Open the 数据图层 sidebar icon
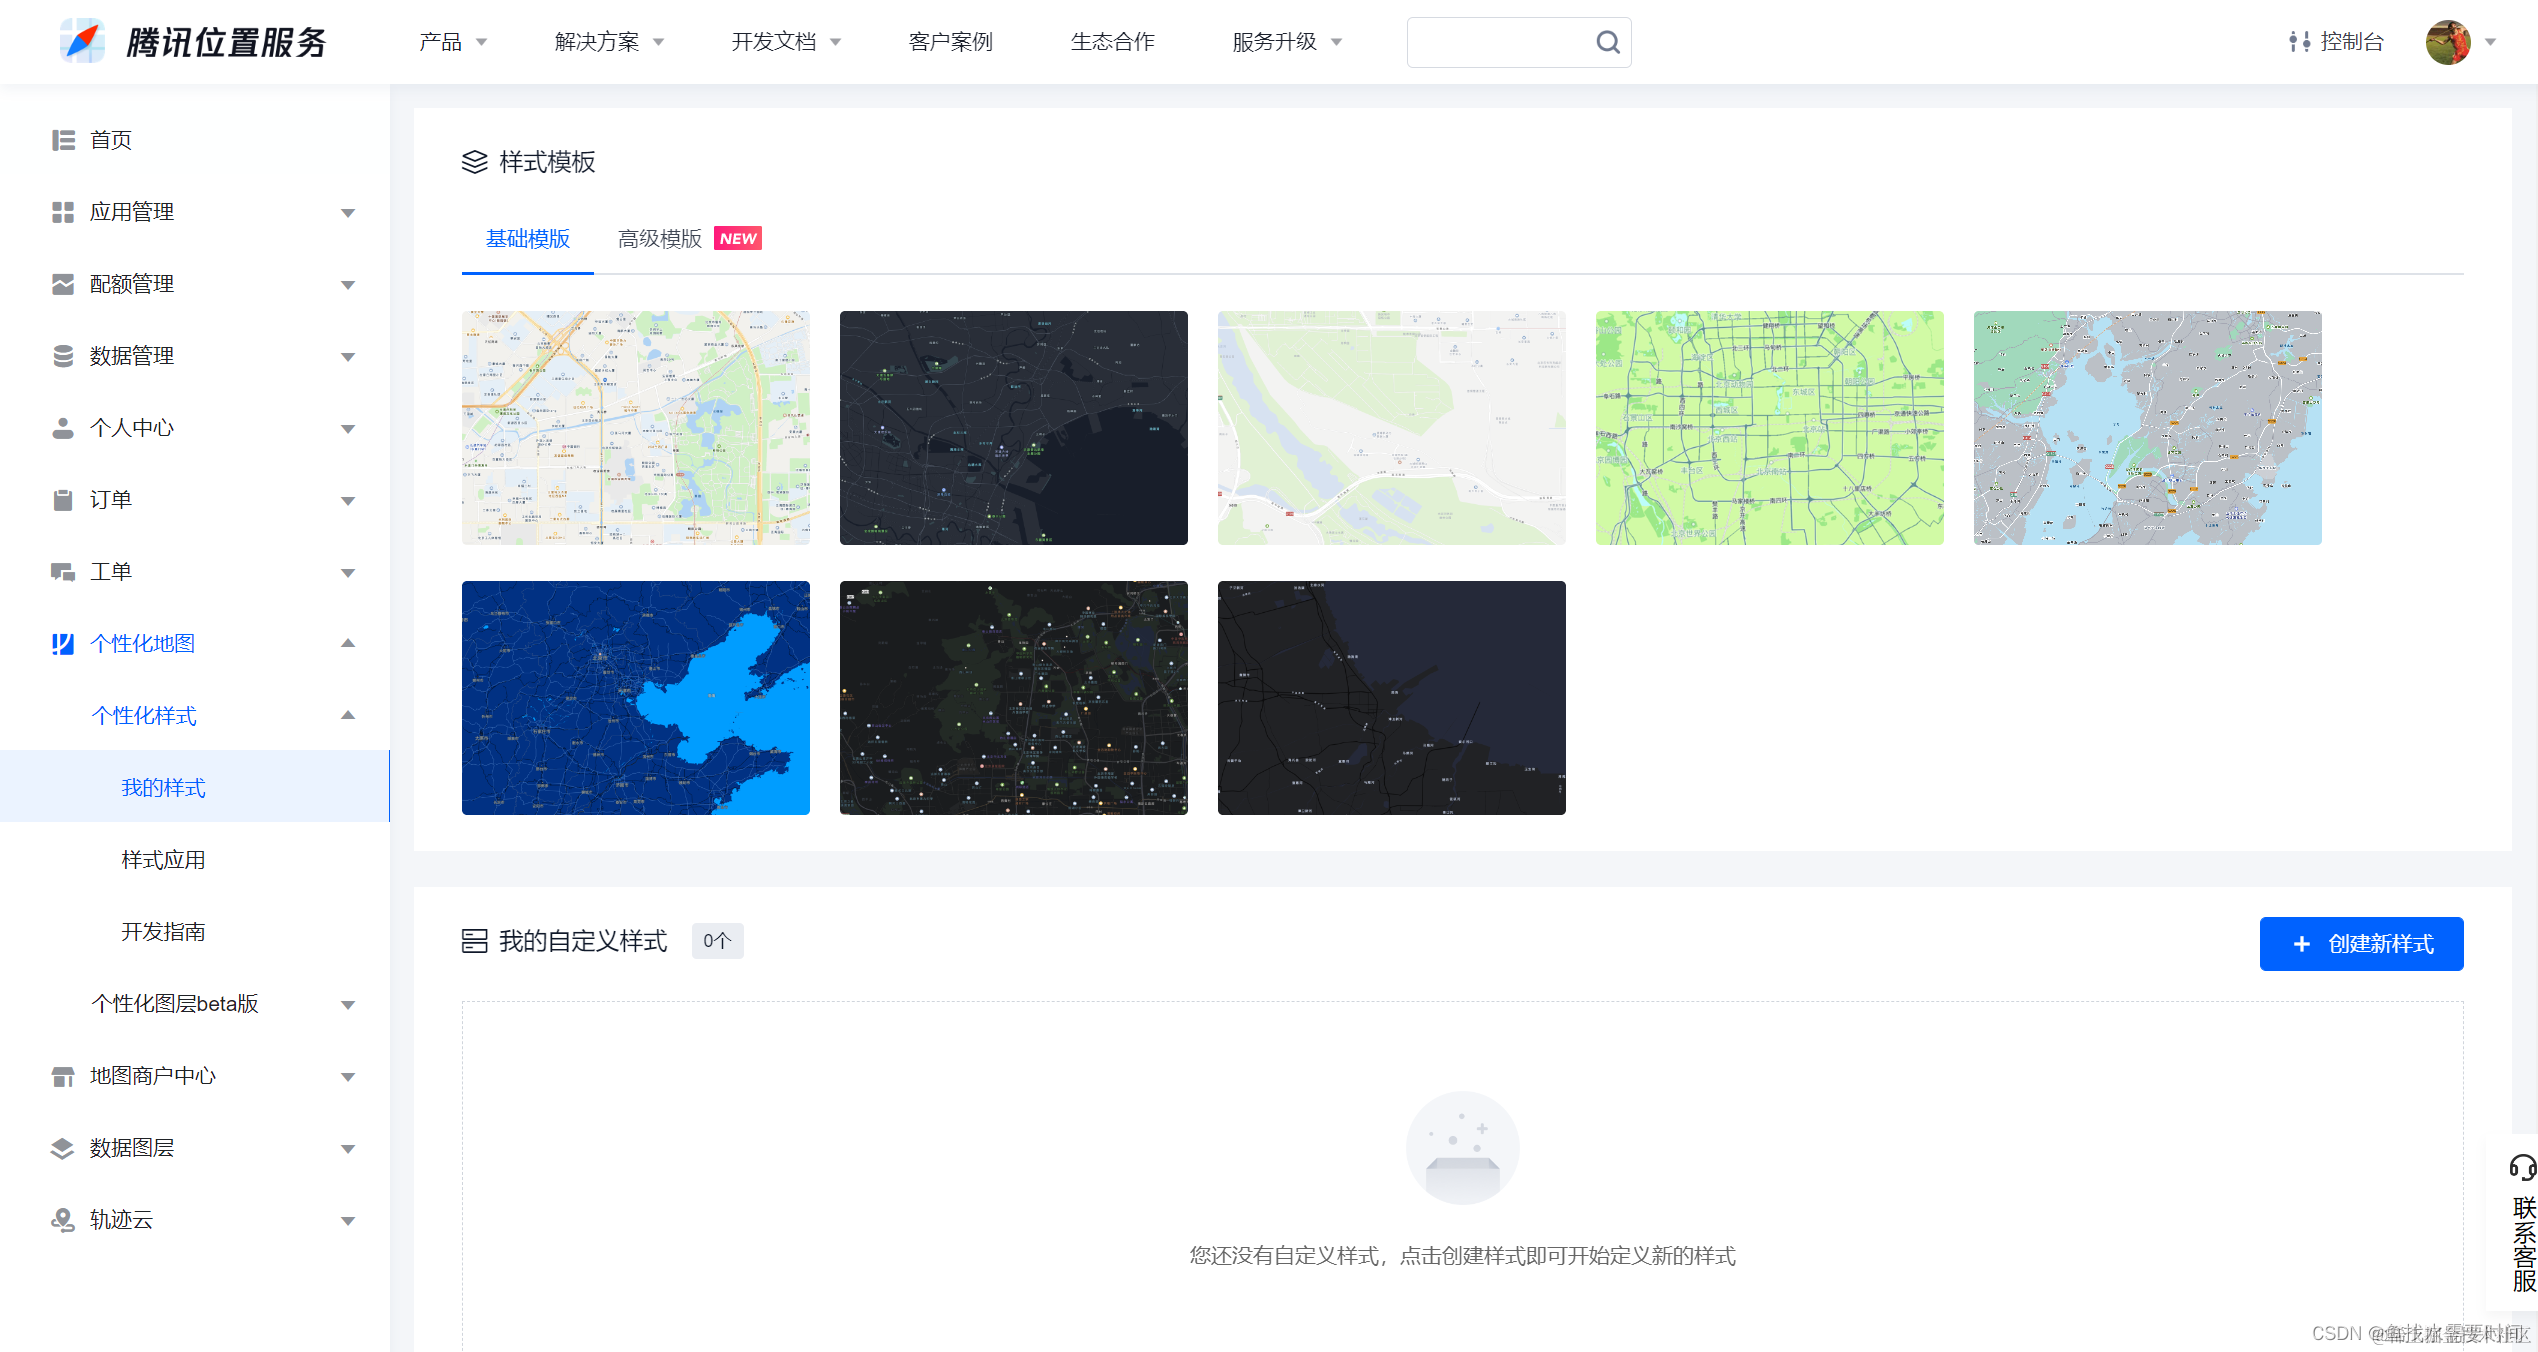Viewport: 2538px width, 1352px height. 62,1148
